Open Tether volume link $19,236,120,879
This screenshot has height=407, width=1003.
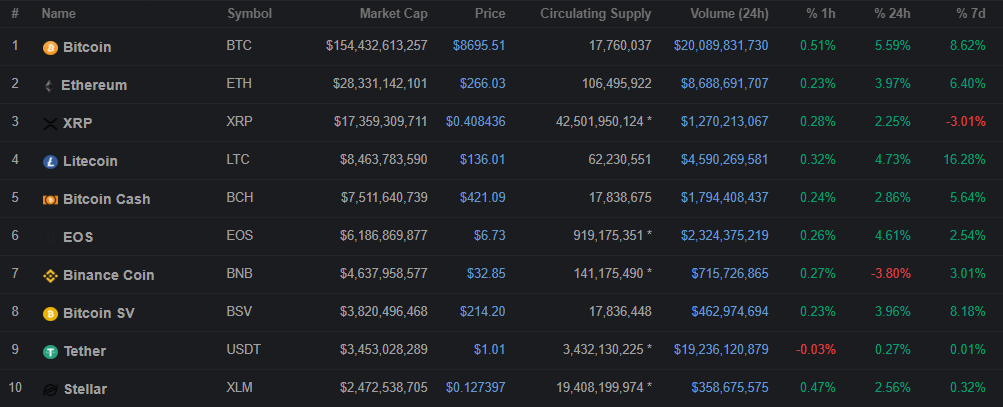click(720, 351)
